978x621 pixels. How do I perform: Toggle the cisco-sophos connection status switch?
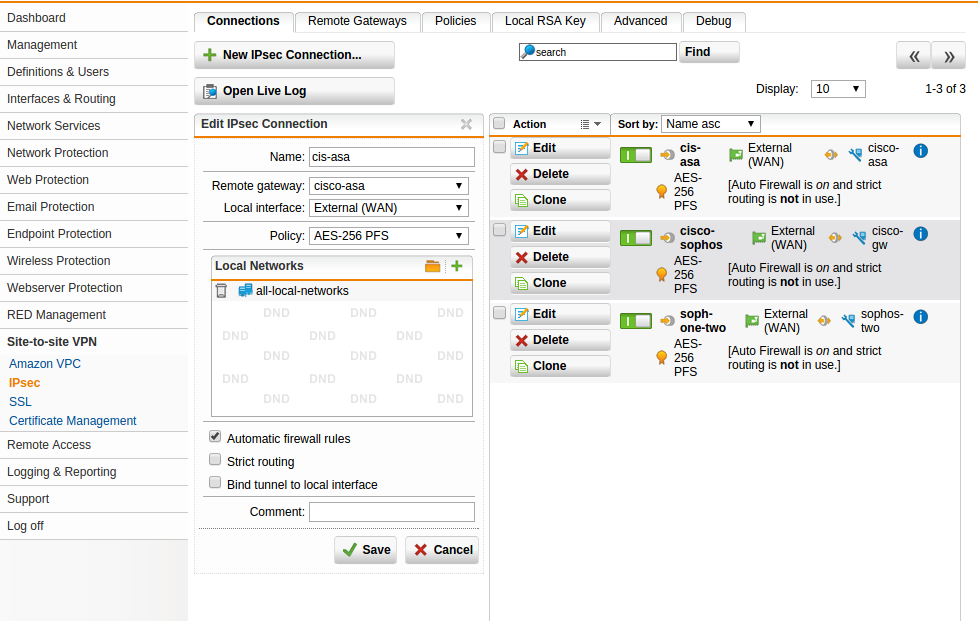coord(635,238)
